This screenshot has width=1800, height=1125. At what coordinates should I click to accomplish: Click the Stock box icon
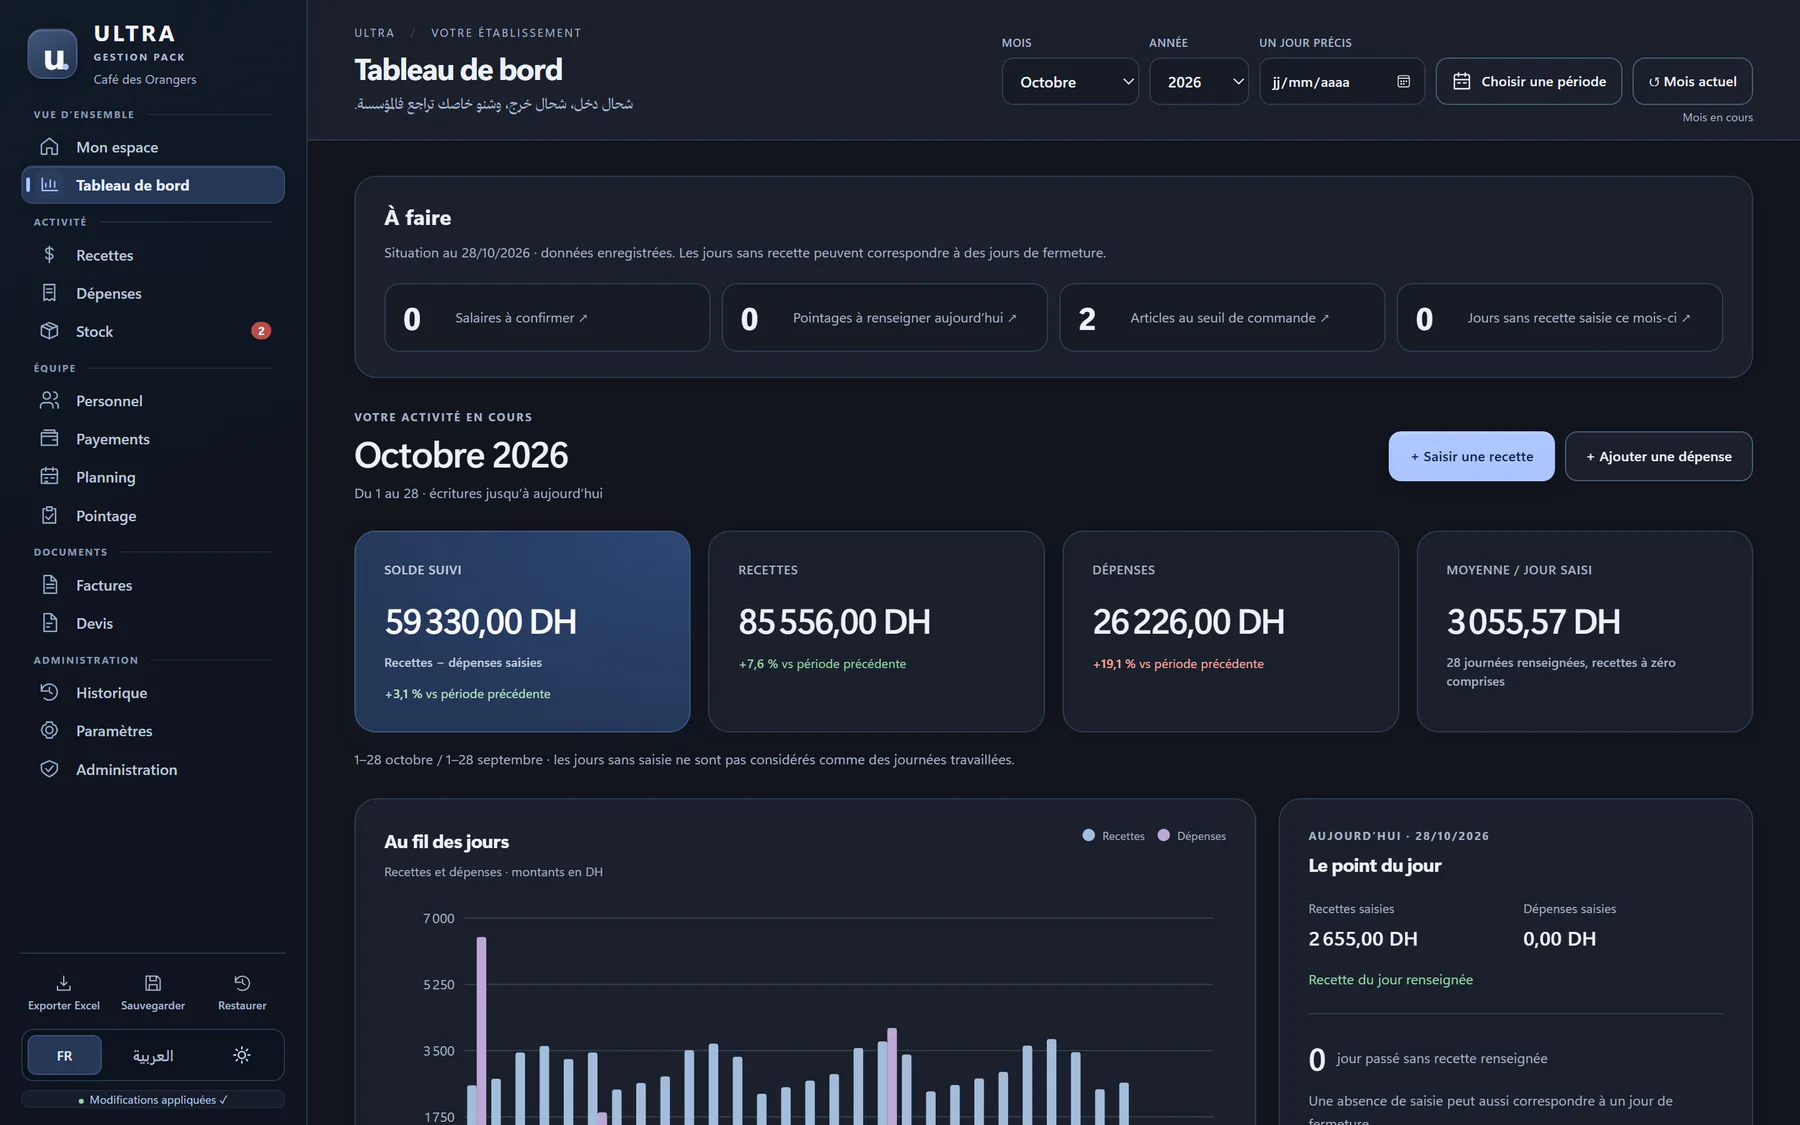point(49,331)
